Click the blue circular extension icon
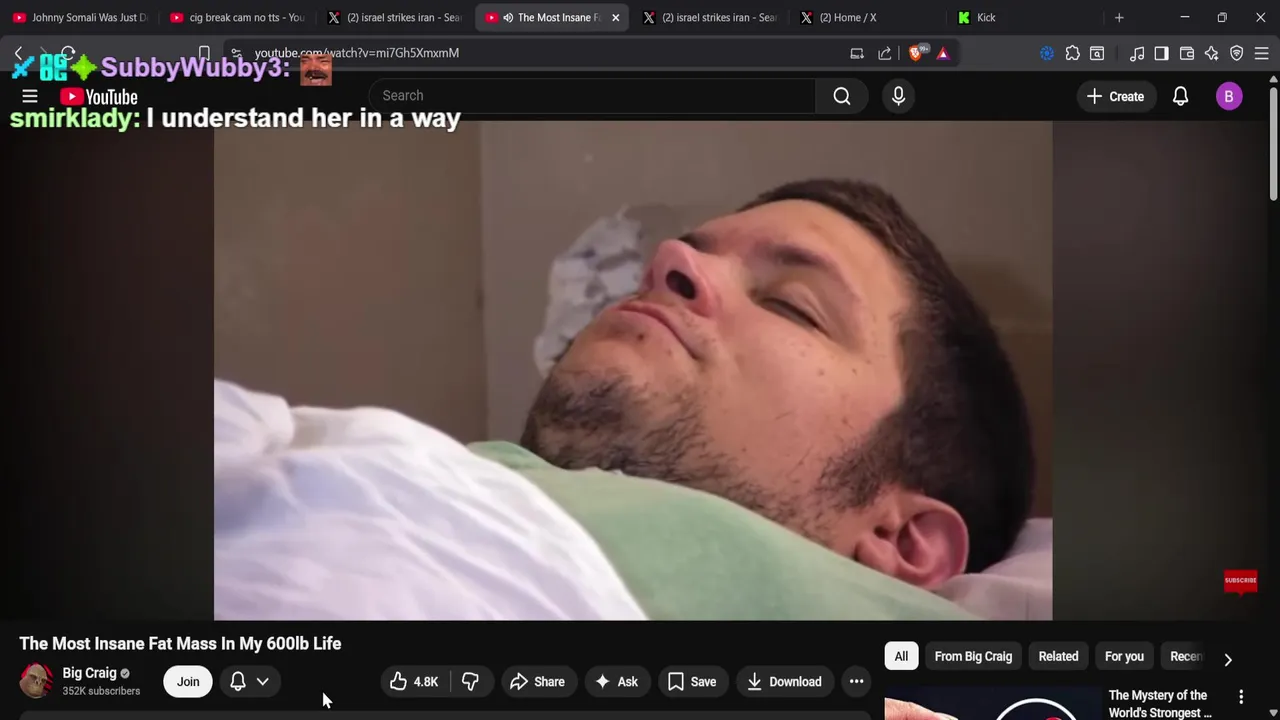This screenshot has width=1280, height=720. click(x=1047, y=53)
